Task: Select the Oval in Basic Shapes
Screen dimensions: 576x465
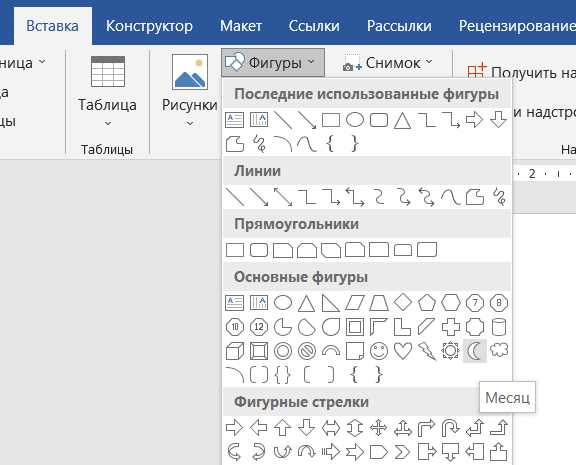Action: tap(283, 303)
